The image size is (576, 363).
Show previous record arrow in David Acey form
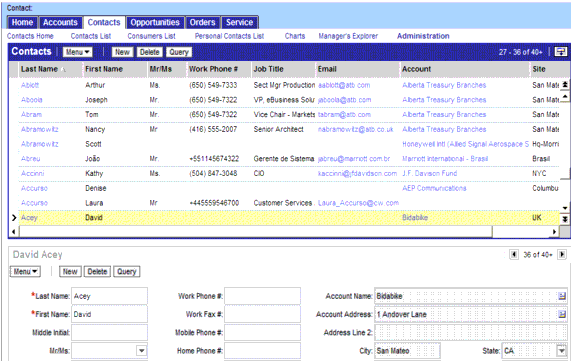point(514,254)
